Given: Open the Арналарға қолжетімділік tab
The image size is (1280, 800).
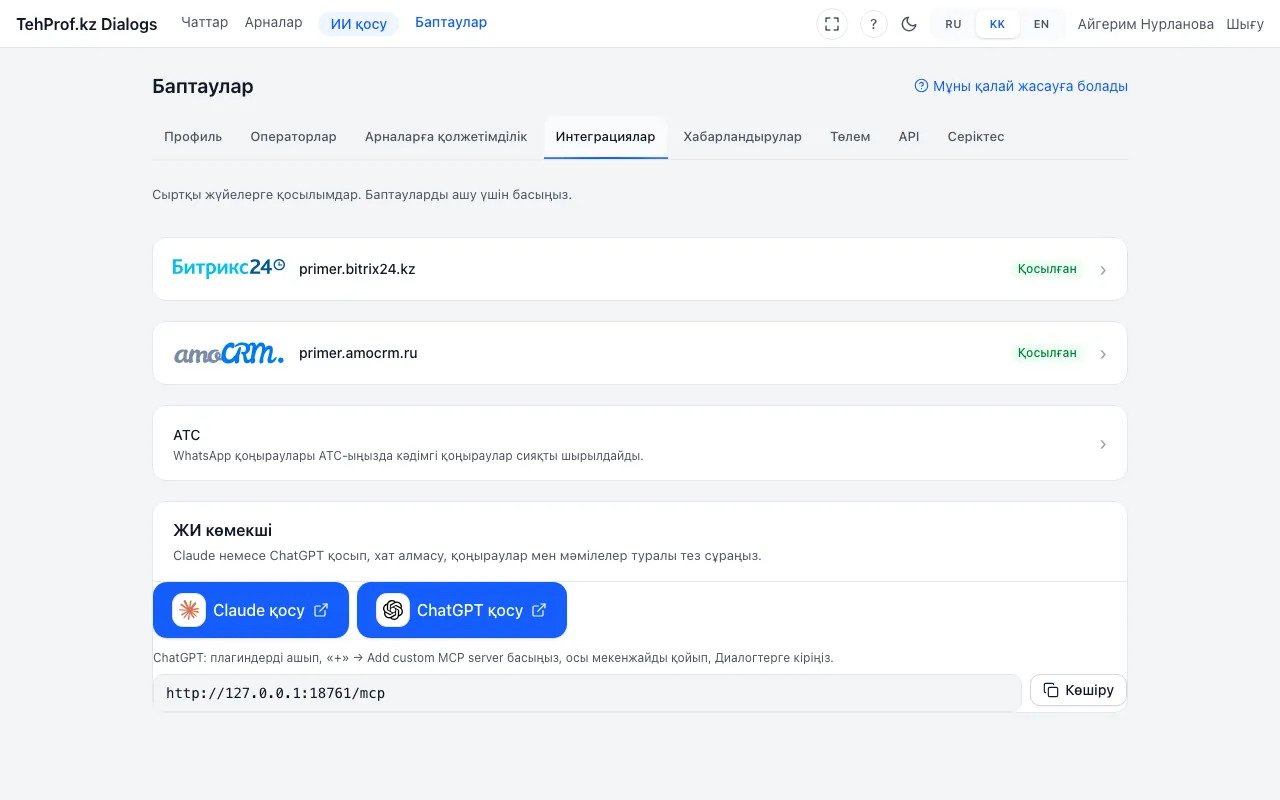Looking at the screenshot, I should [x=446, y=137].
